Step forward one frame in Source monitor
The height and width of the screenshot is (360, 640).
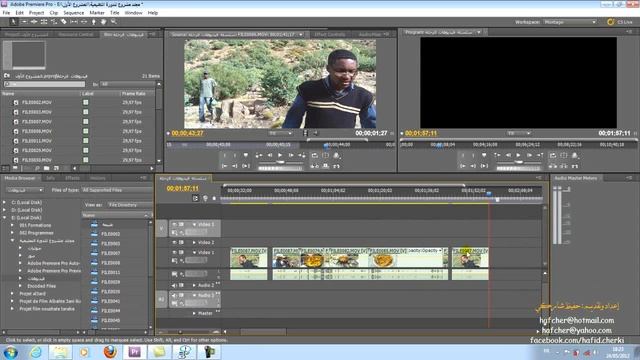291,155
